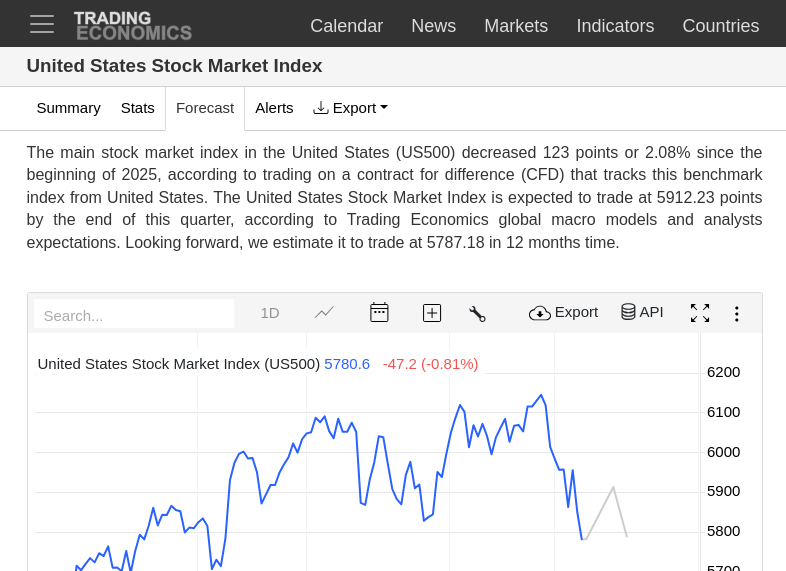Go to the Calendar page
The height and width of the screenshot is (571, 786).
pos(346,26)
